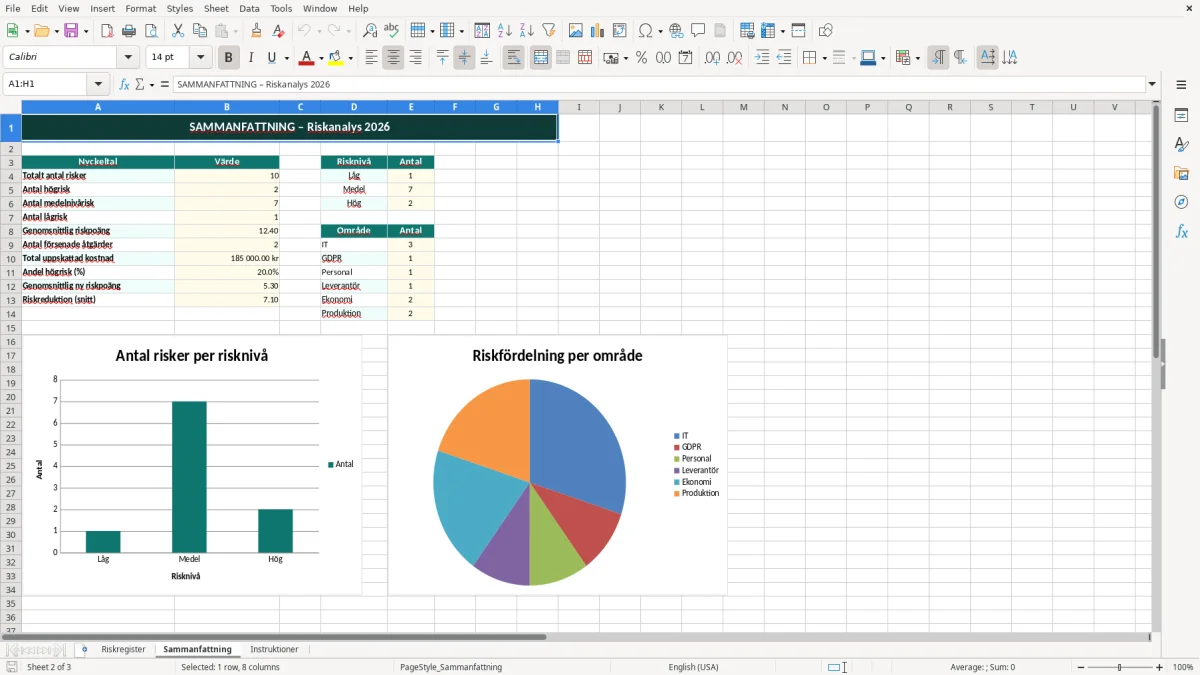Click the Copy icon

click(x=200, y=31)
